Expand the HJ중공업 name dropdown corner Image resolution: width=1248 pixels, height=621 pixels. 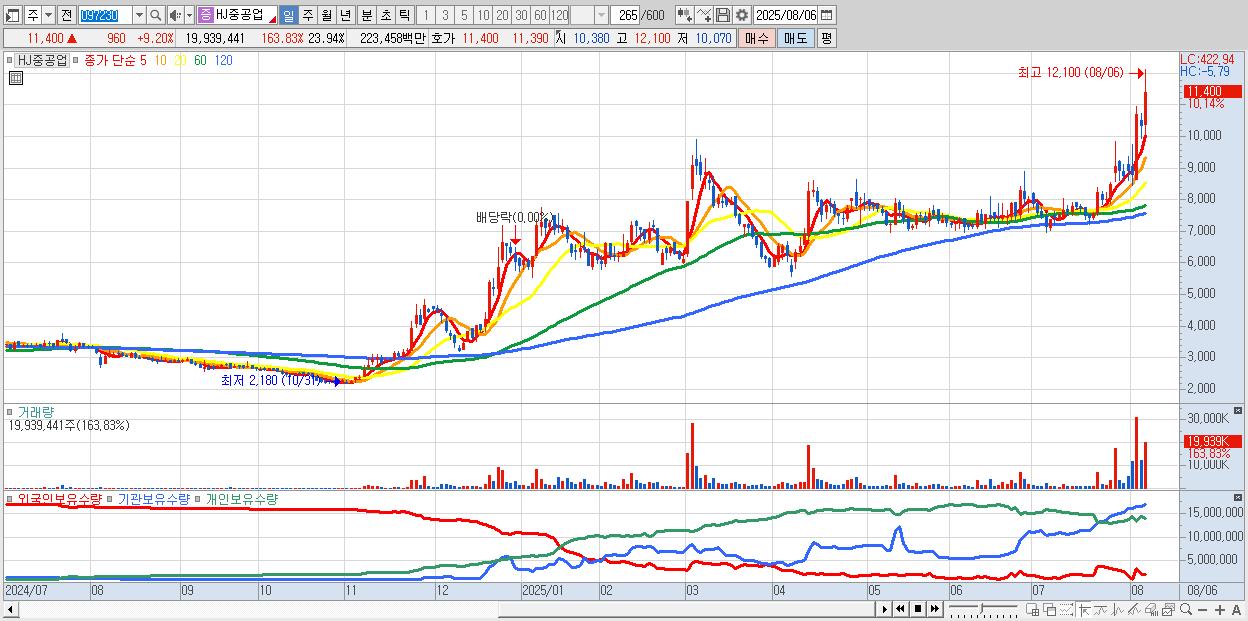272,20
